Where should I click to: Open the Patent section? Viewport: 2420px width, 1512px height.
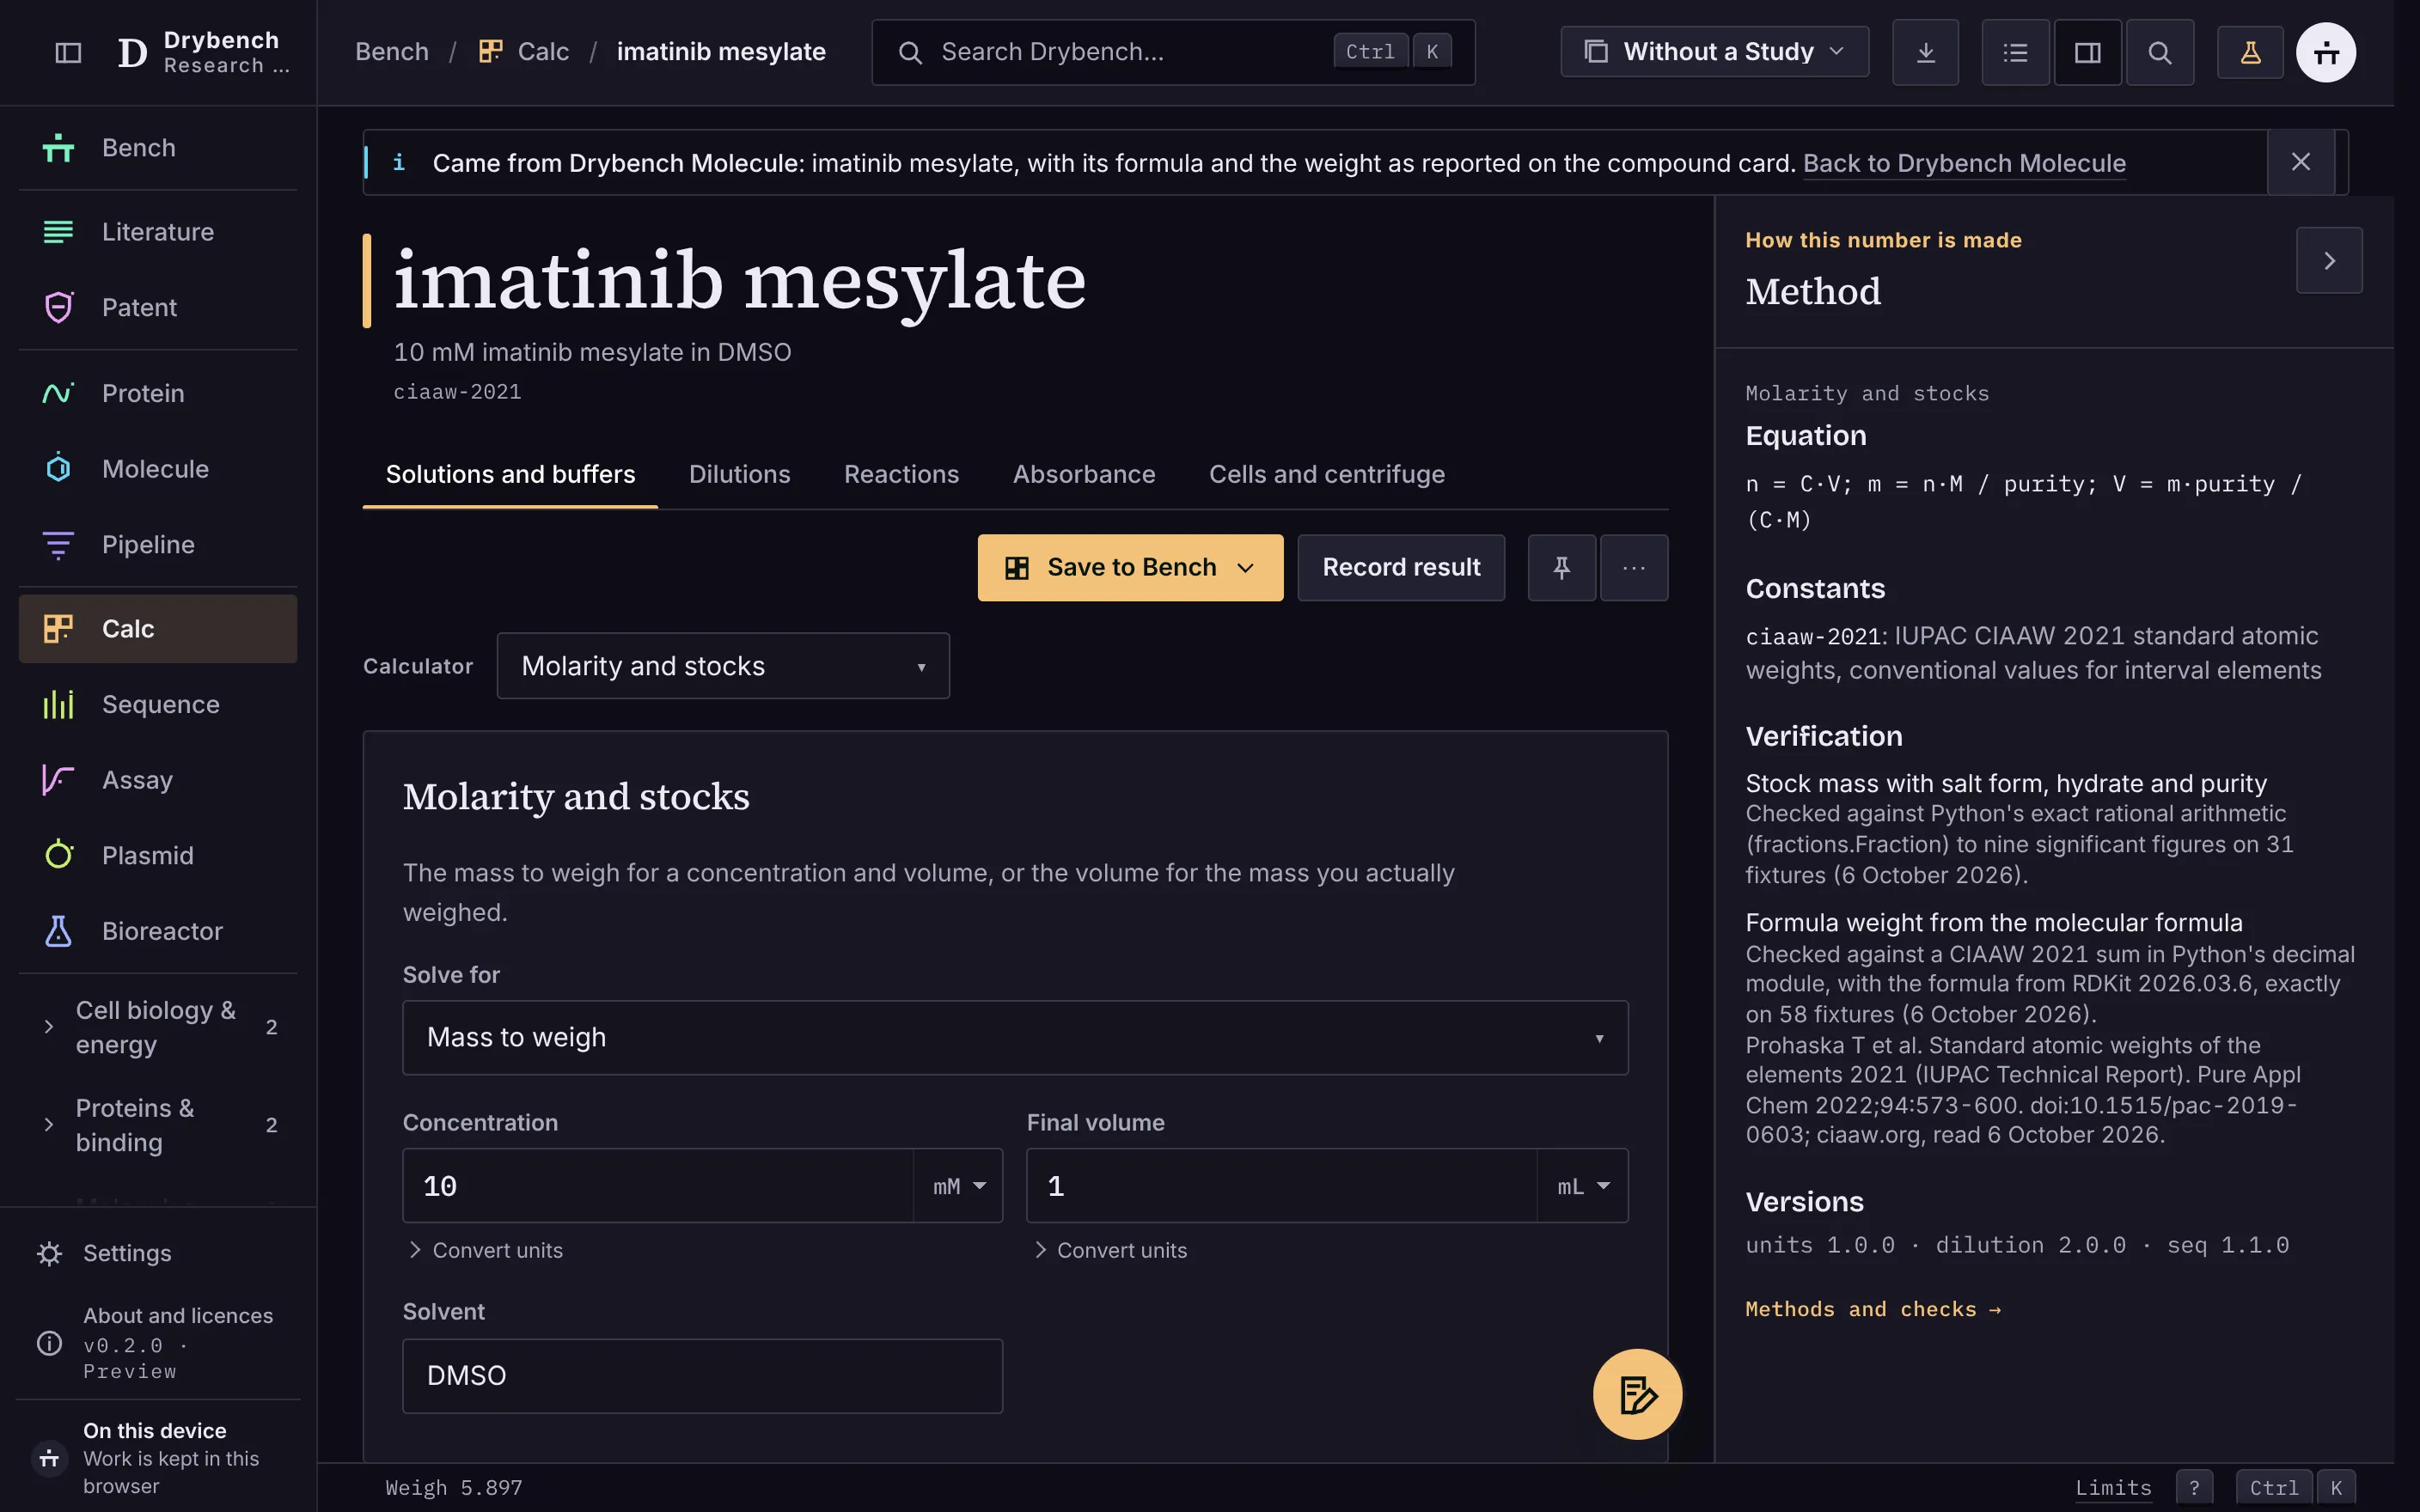click(158, 307)
